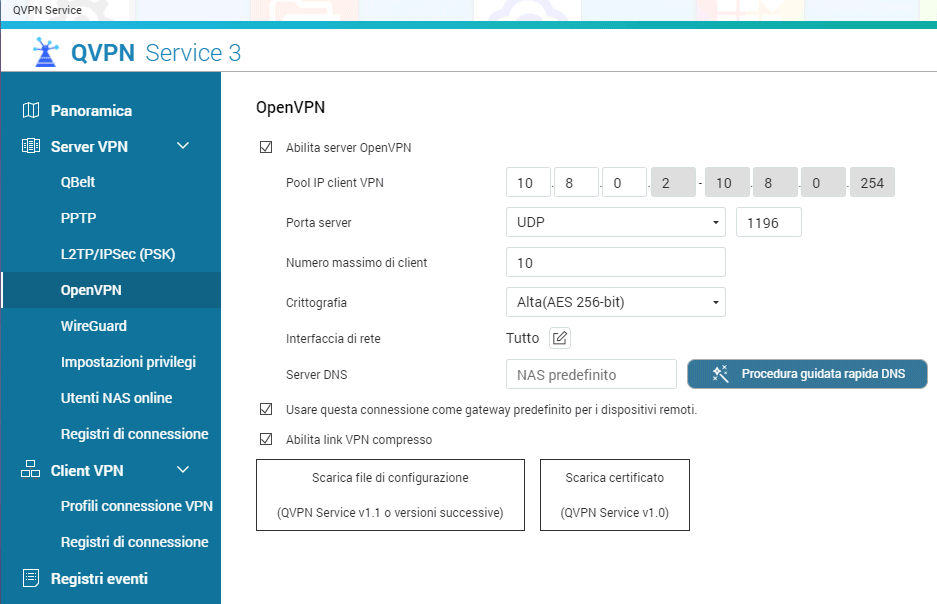Click the server port field 1196
Screen dimensions: 937x604
[768, 222]
